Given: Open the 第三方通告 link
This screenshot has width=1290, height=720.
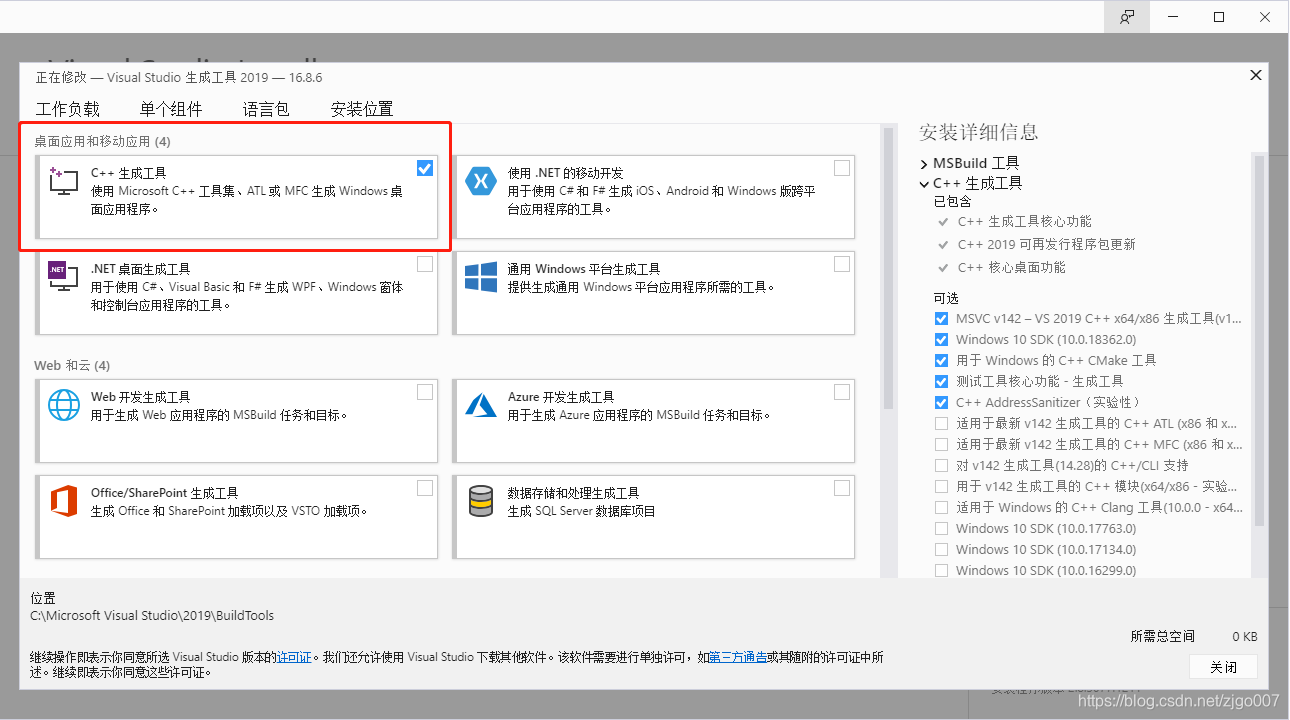Looking at the screenshot, I should pyautogui.click(x=738, y=657).
